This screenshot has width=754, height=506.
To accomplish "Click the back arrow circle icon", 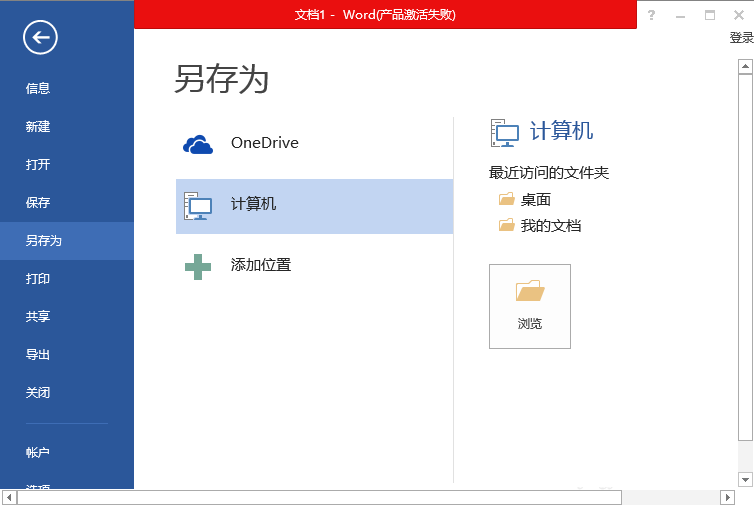I will point(40,38).
